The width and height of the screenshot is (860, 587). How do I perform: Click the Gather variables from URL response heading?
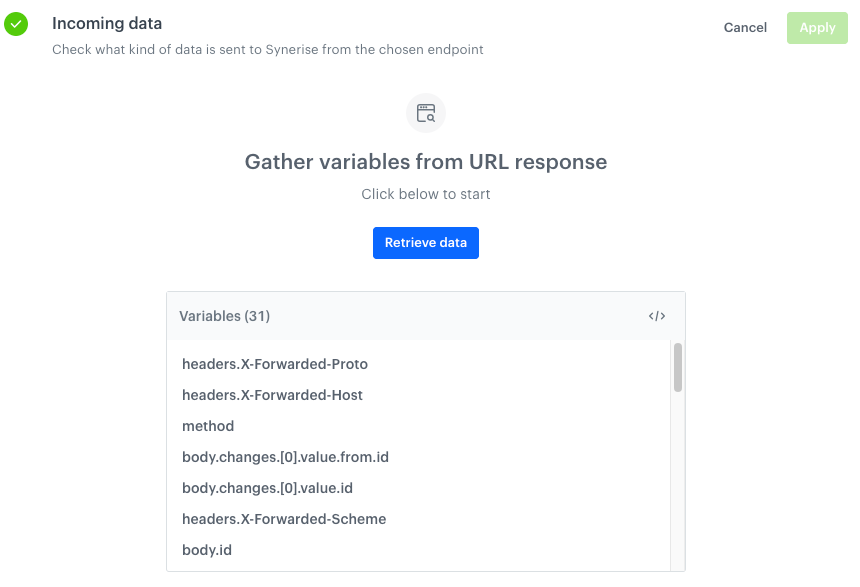(x=426, y=162)
